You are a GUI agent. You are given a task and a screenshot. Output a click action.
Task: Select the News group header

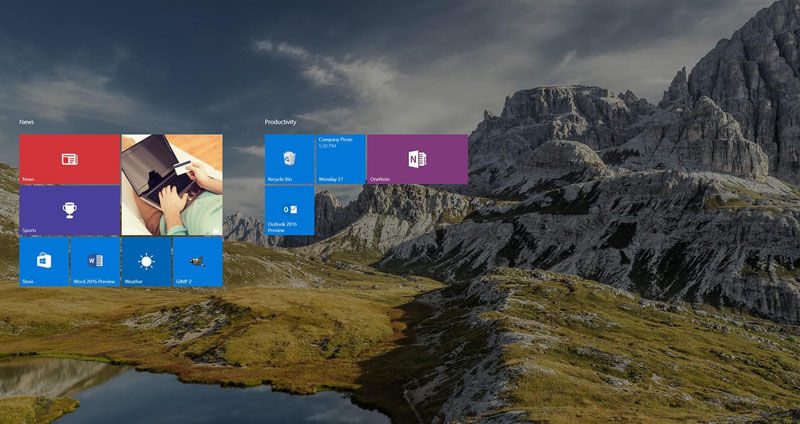[27, 122]
